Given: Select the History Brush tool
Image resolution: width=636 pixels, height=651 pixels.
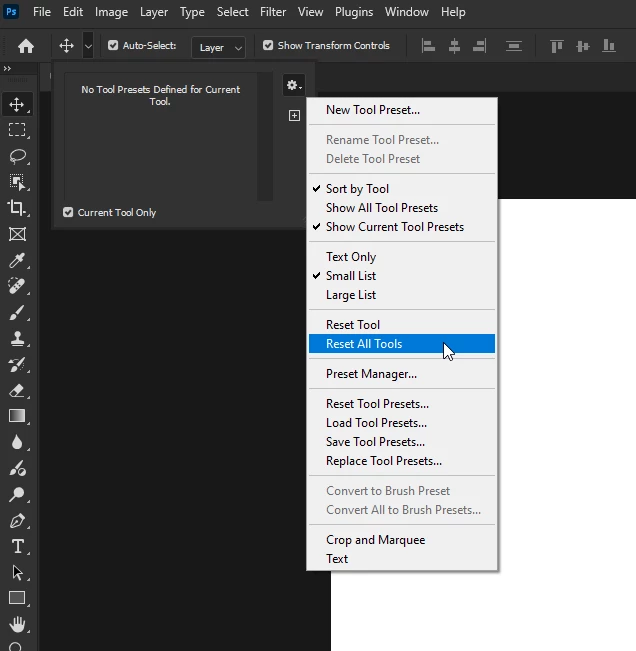Looking at the screenshot, I should pos(17,365).
